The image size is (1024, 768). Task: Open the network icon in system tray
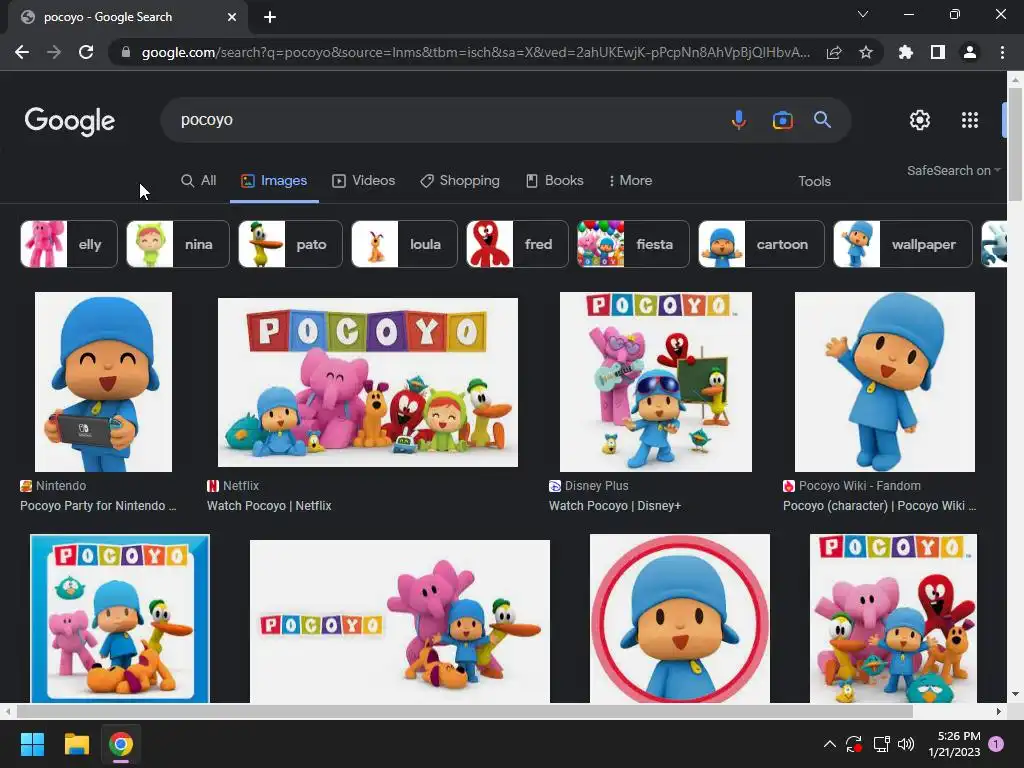tap(881, 744)
